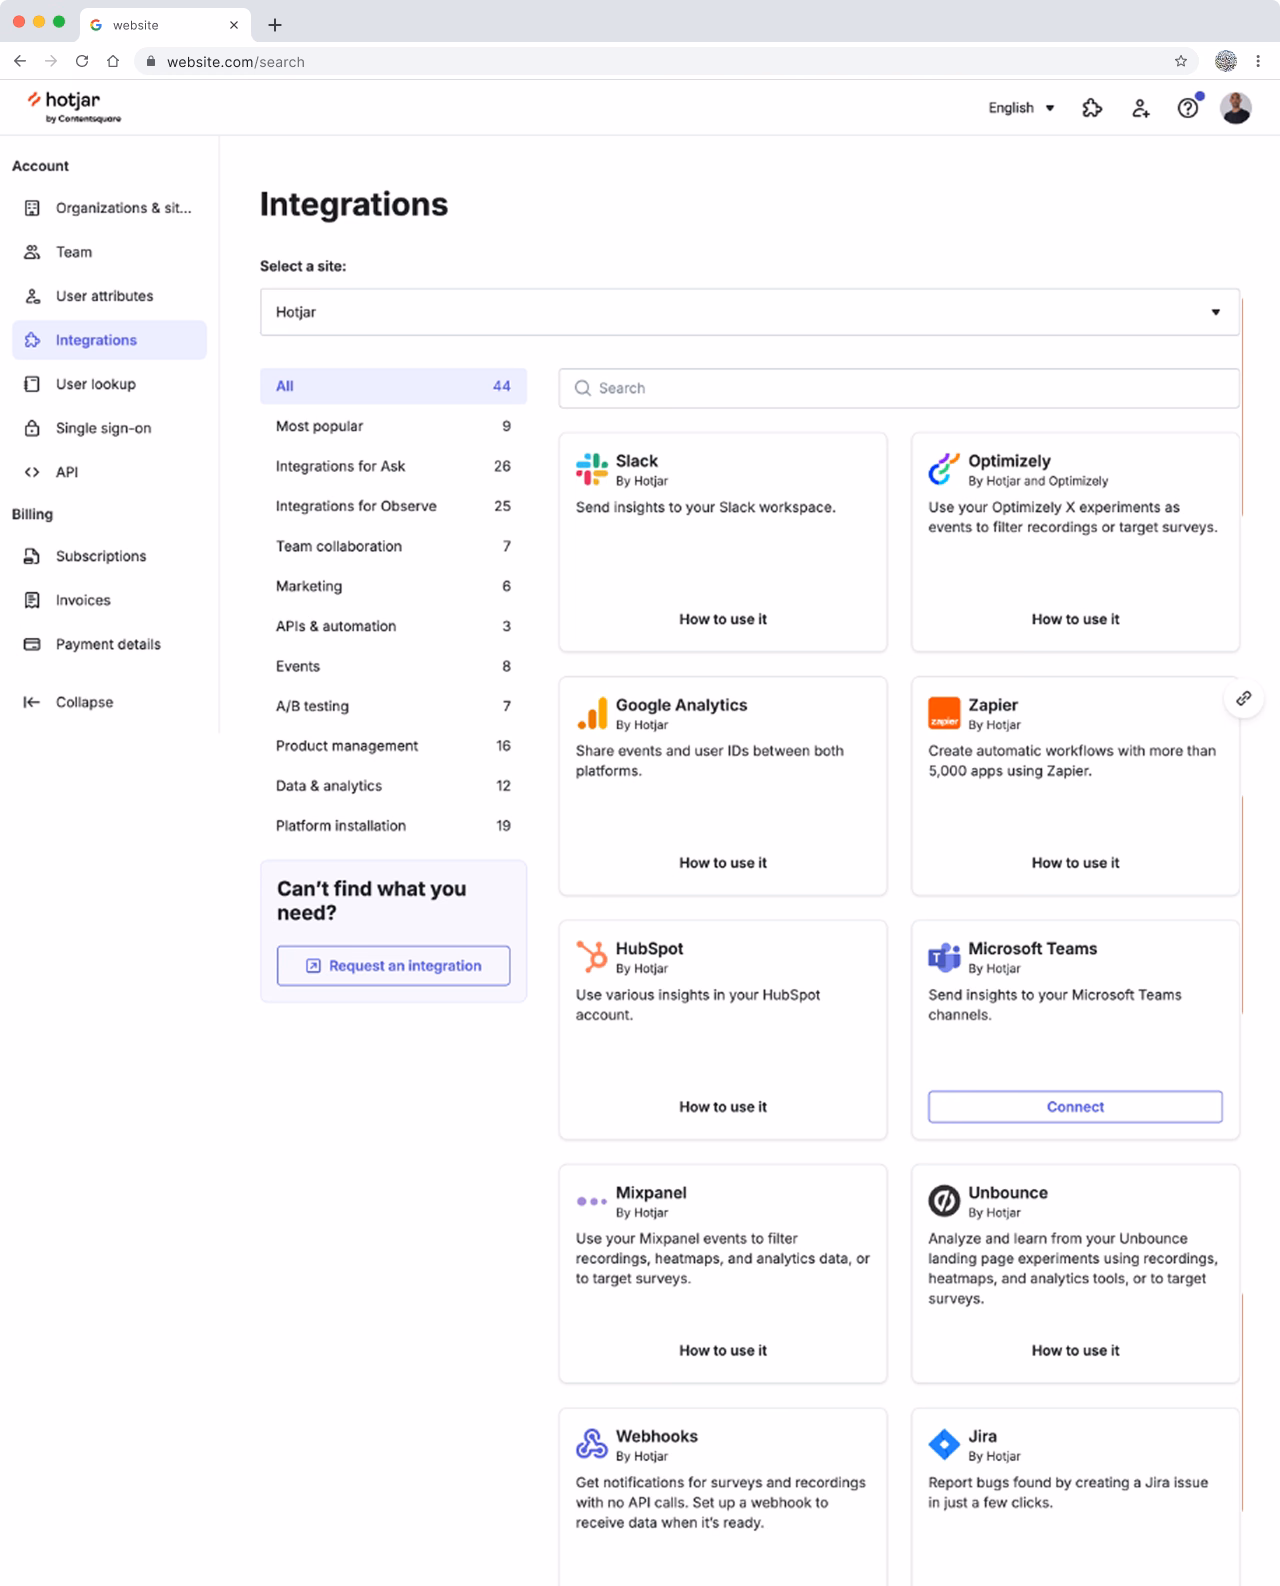The image size is (1280, 1586).
Task: Open the Integrations sidebar menu item
Action: (109, 340)
